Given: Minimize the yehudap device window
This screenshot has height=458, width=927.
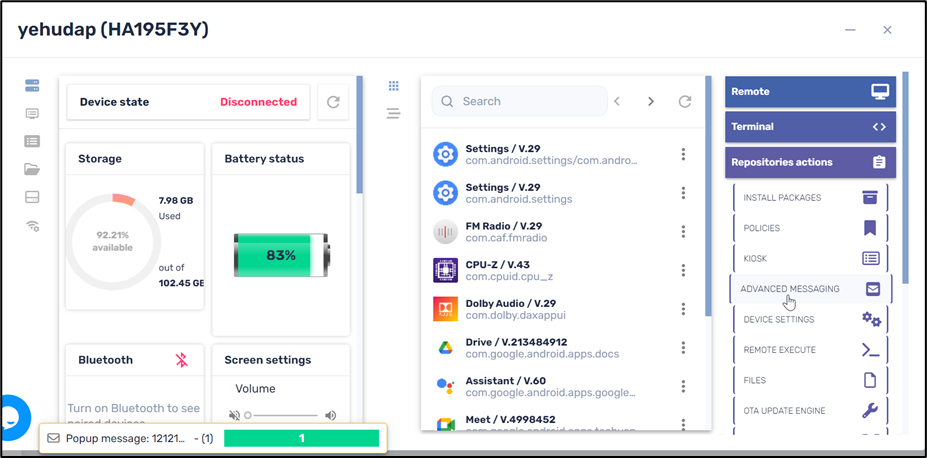Looking at the screenshot, I should (x=851, y=30).
